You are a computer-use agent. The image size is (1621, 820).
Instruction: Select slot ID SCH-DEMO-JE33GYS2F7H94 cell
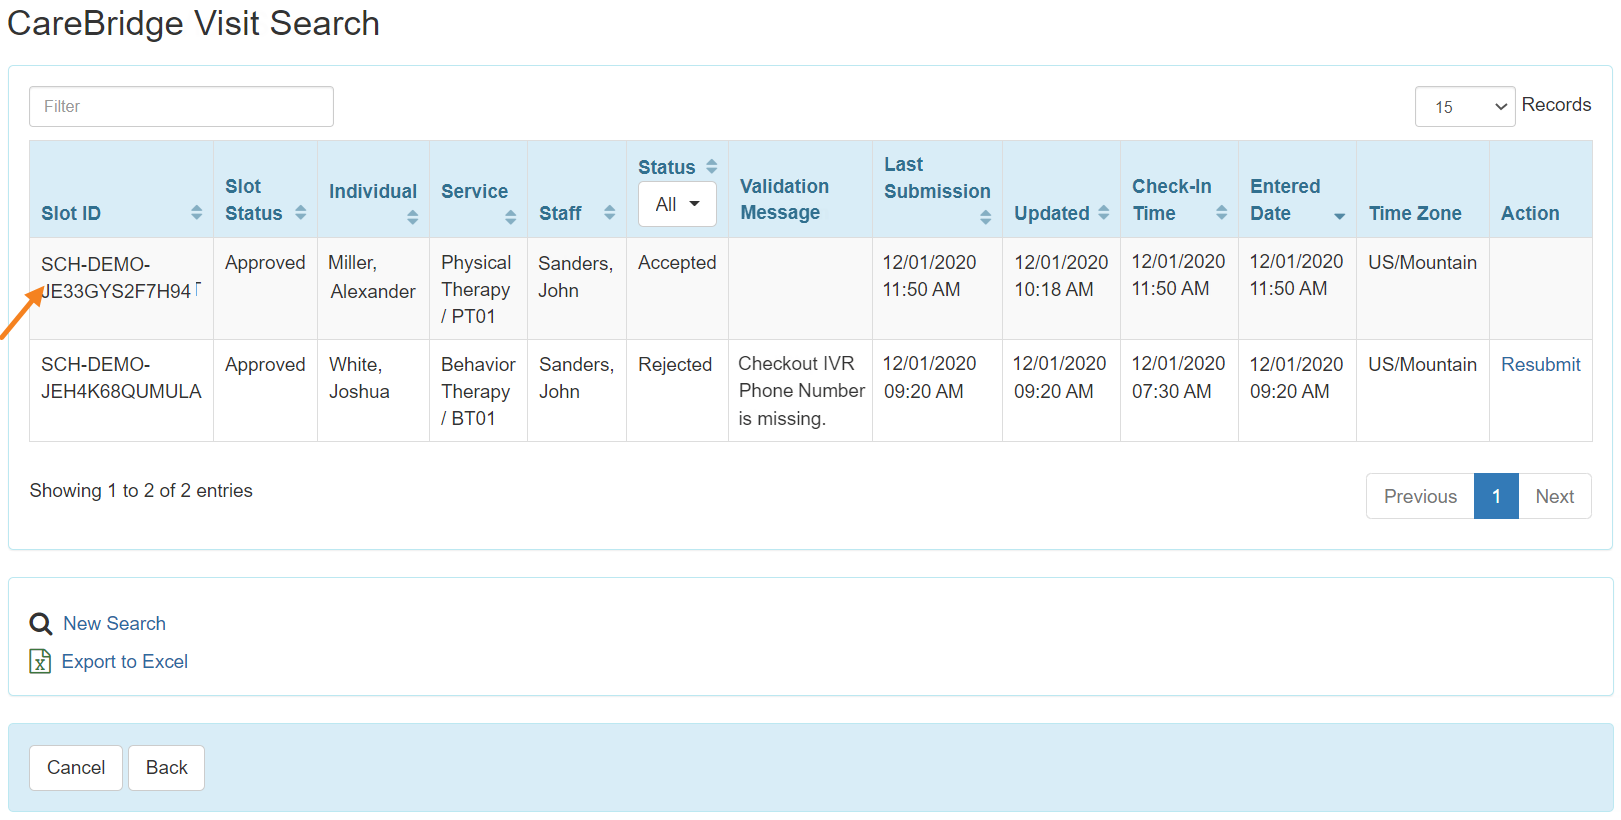point(121,288)
